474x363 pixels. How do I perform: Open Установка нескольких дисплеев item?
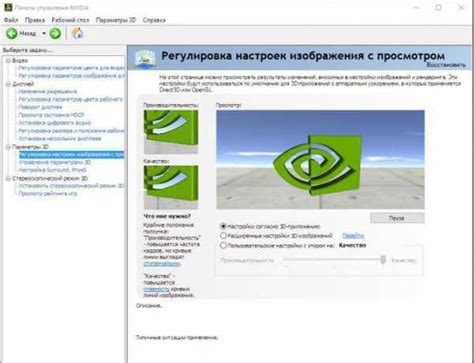pyautogui.click(x=60, y=138)
